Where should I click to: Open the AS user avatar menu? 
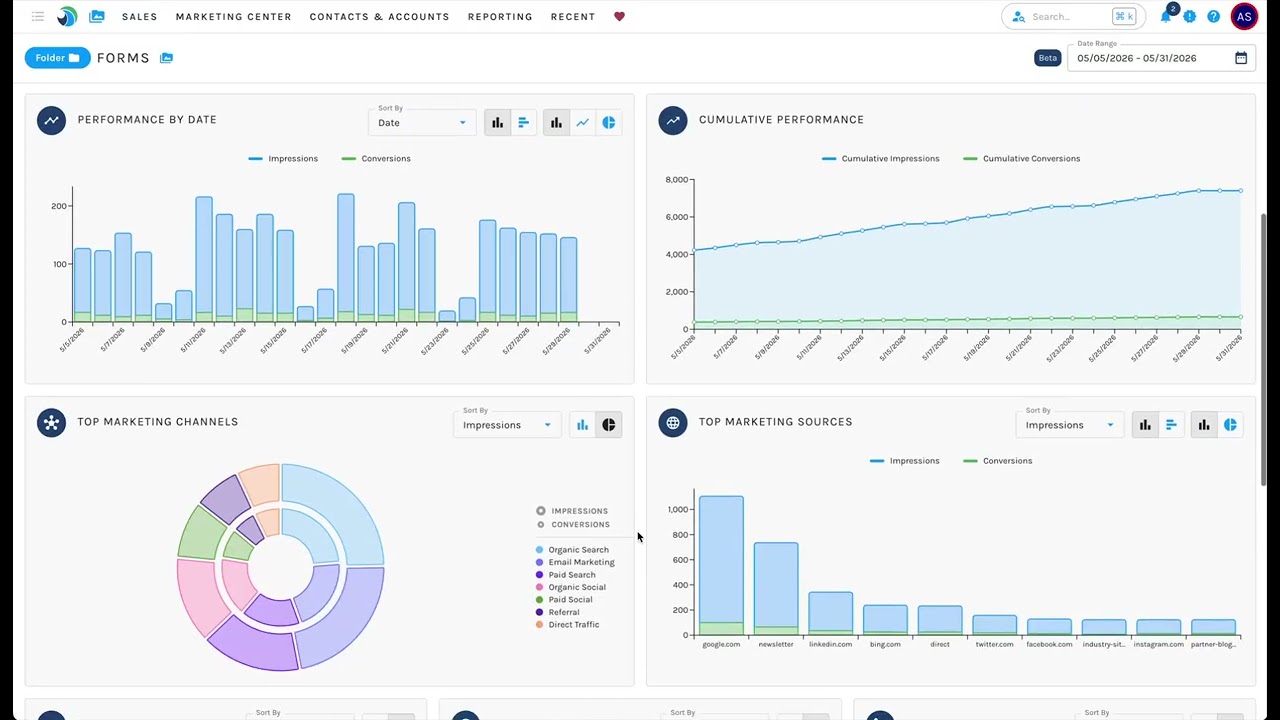coord(1244,16)
